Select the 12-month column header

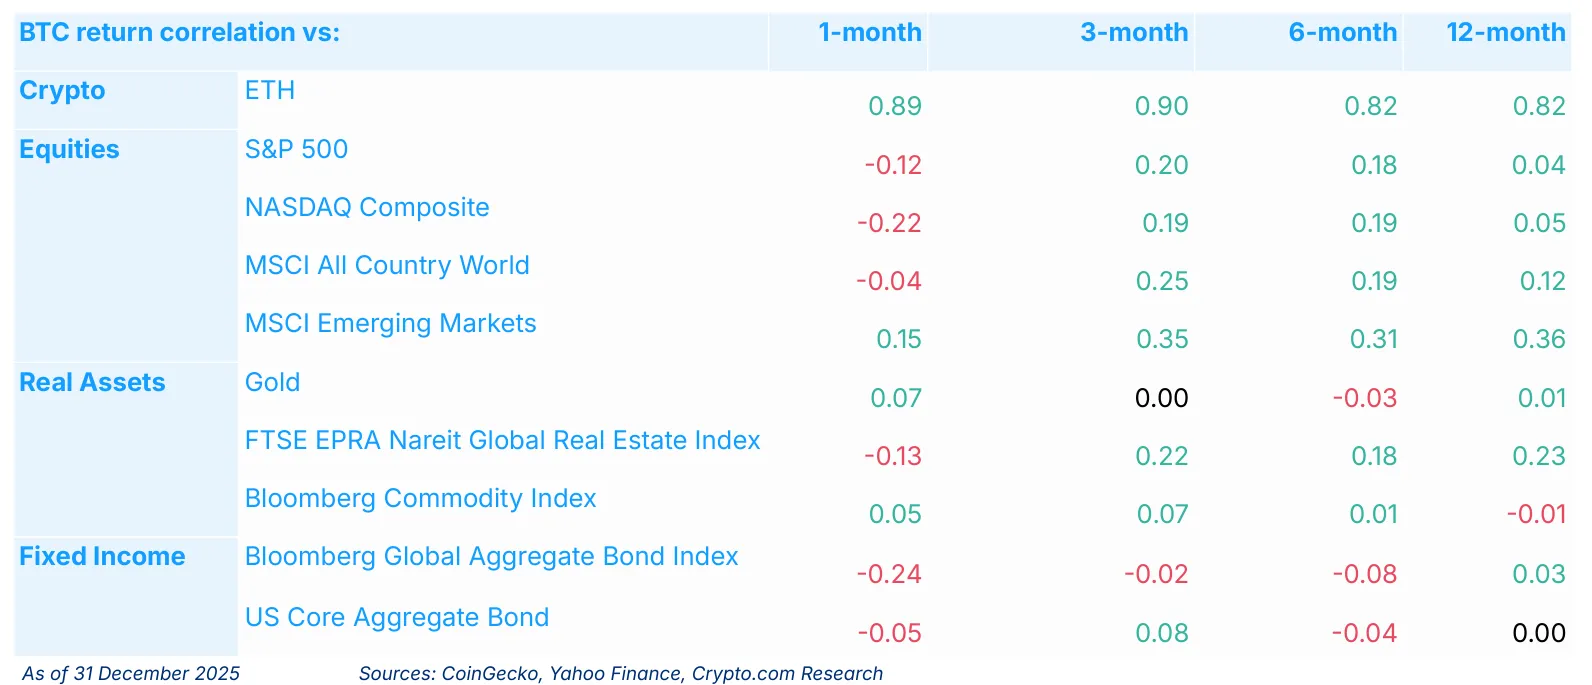(1505, 33)
